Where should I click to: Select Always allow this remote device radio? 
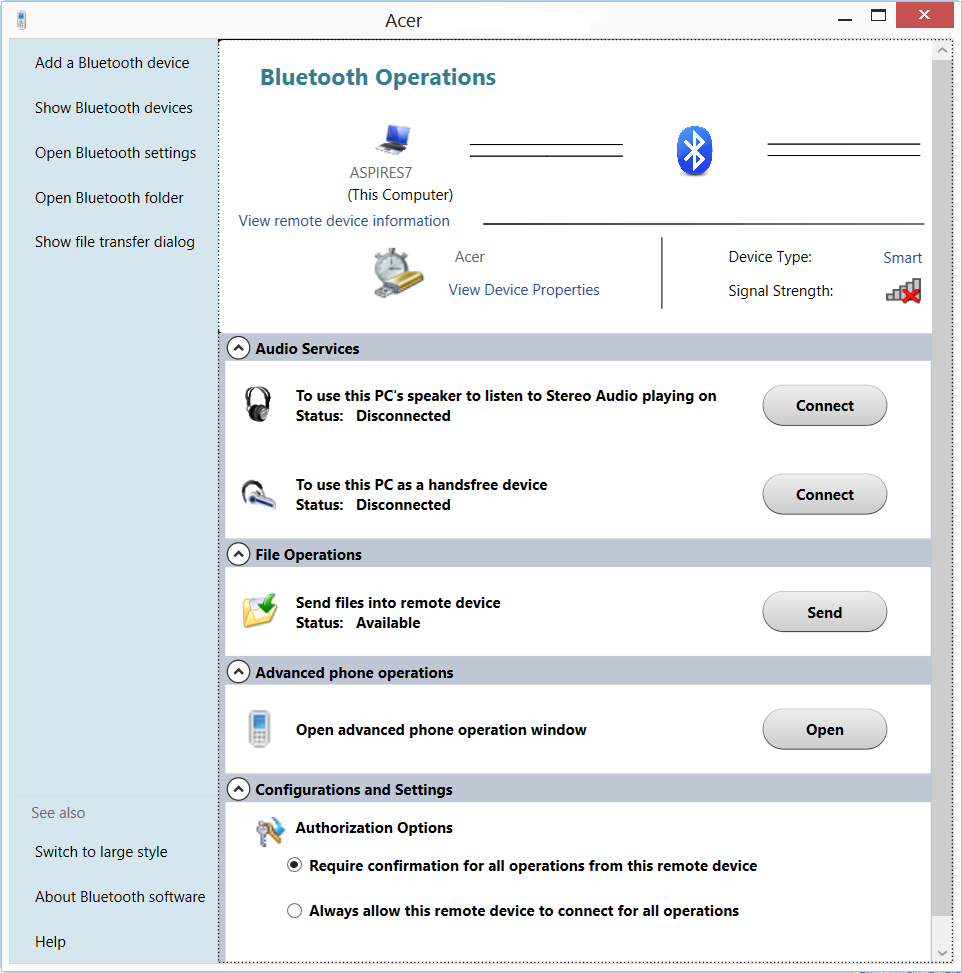(294, 910)
